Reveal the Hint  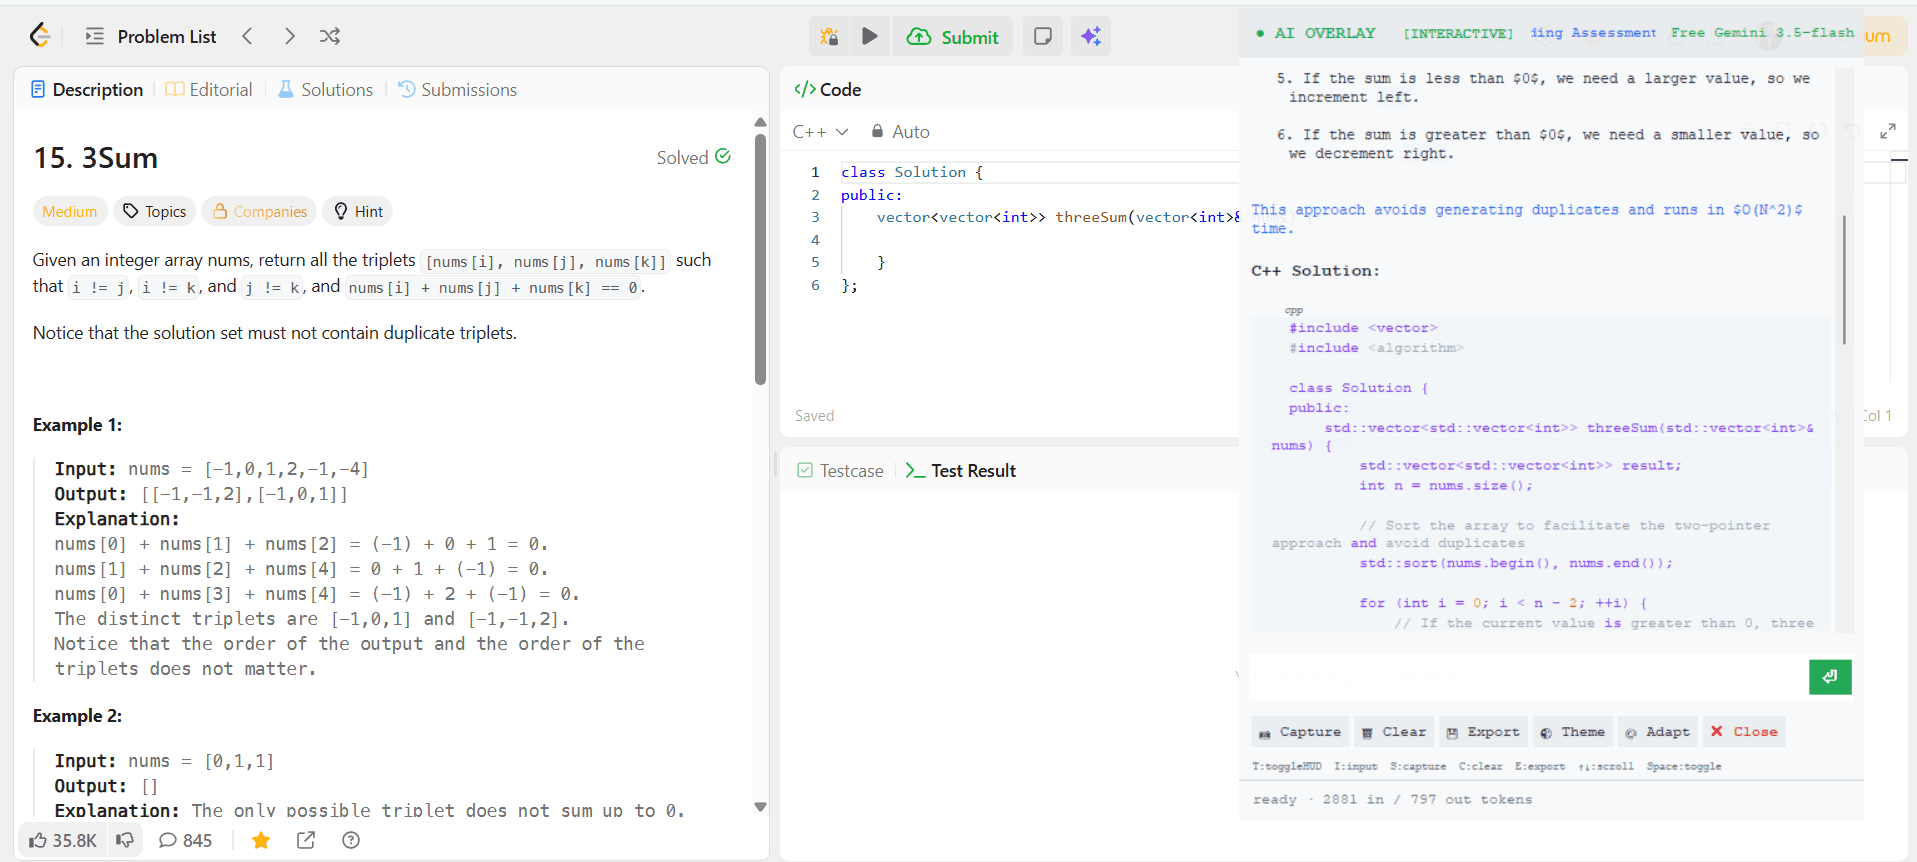(x=358, y=211)
